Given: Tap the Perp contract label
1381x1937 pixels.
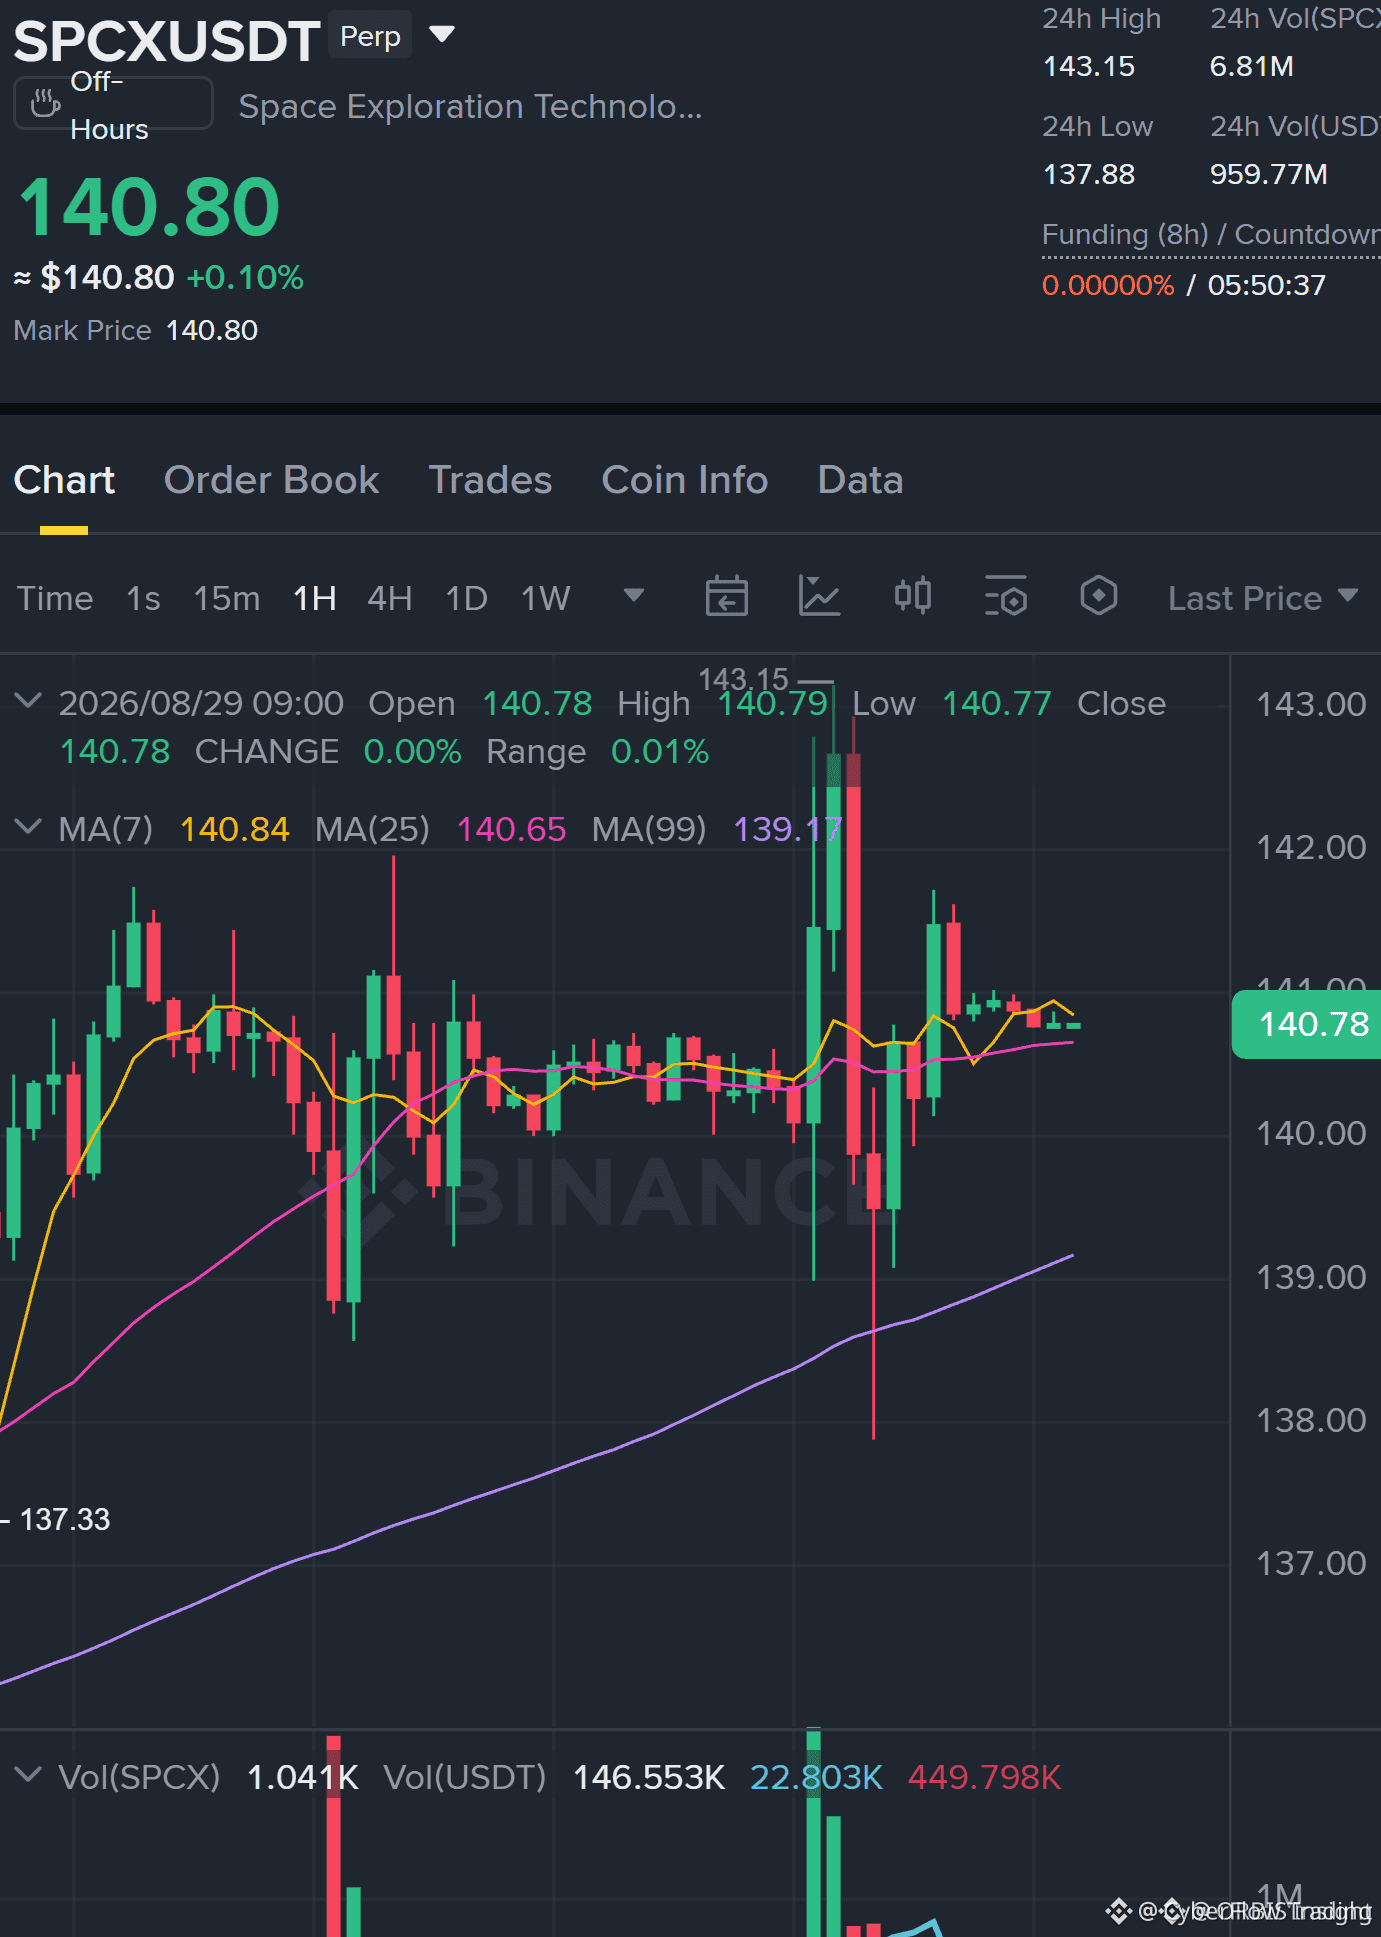Looking at the screenshot, I should coord(370,36).
